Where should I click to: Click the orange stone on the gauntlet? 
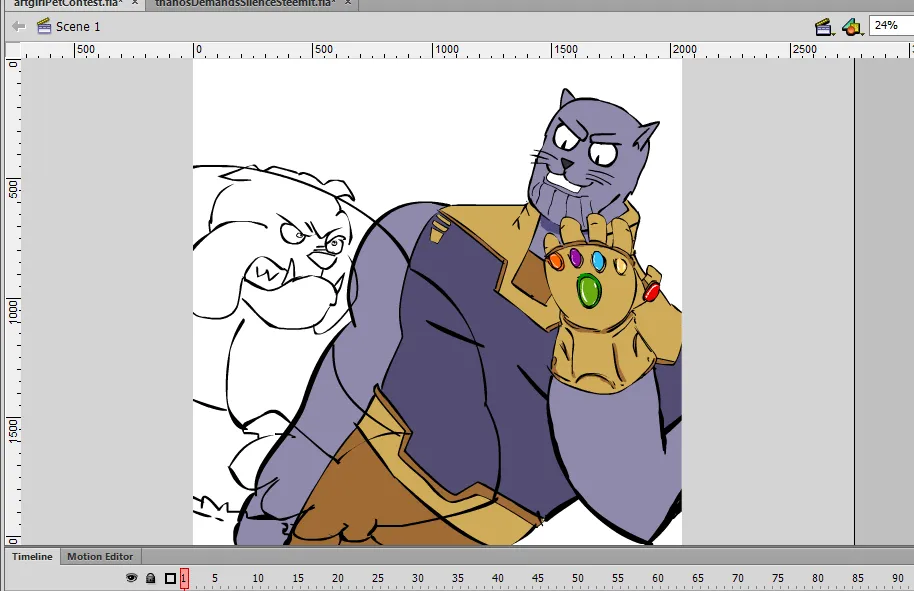pyautogui.click(x=556, y=261)
